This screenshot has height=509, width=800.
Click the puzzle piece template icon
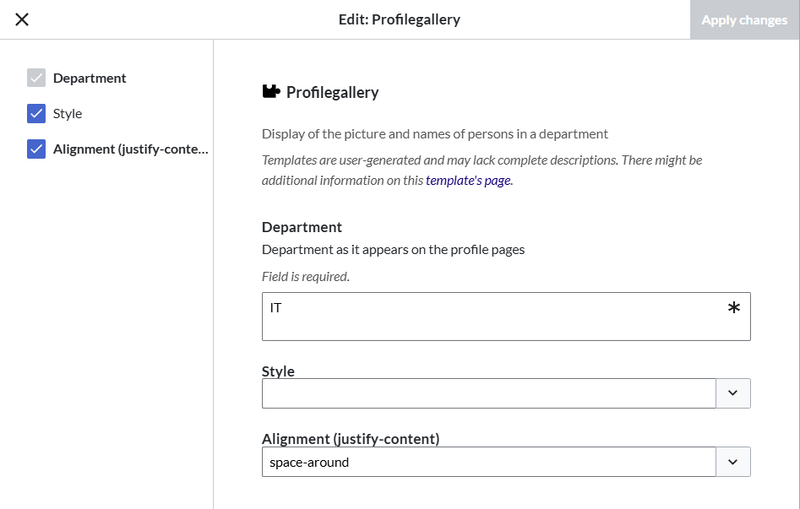coord(271,91)
